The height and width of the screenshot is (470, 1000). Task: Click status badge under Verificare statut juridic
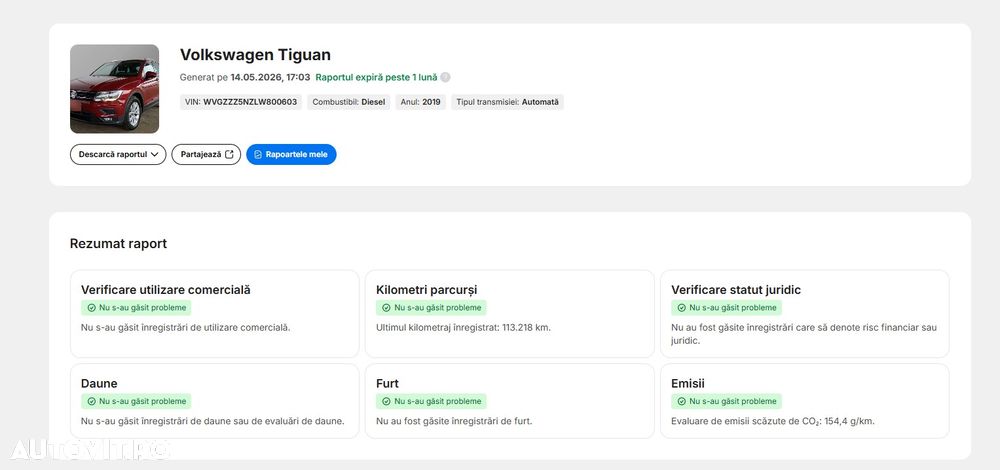click(x=726, y=308)
